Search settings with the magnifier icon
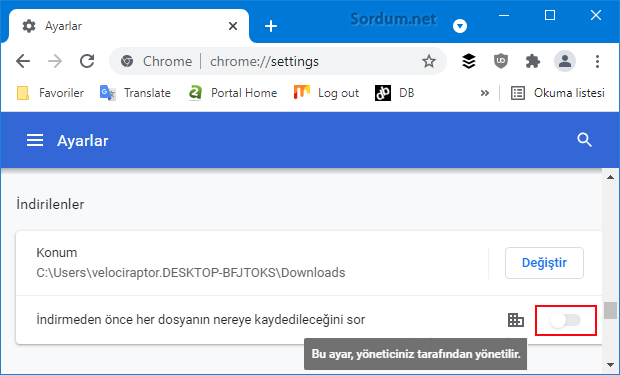 pos(584,140)
